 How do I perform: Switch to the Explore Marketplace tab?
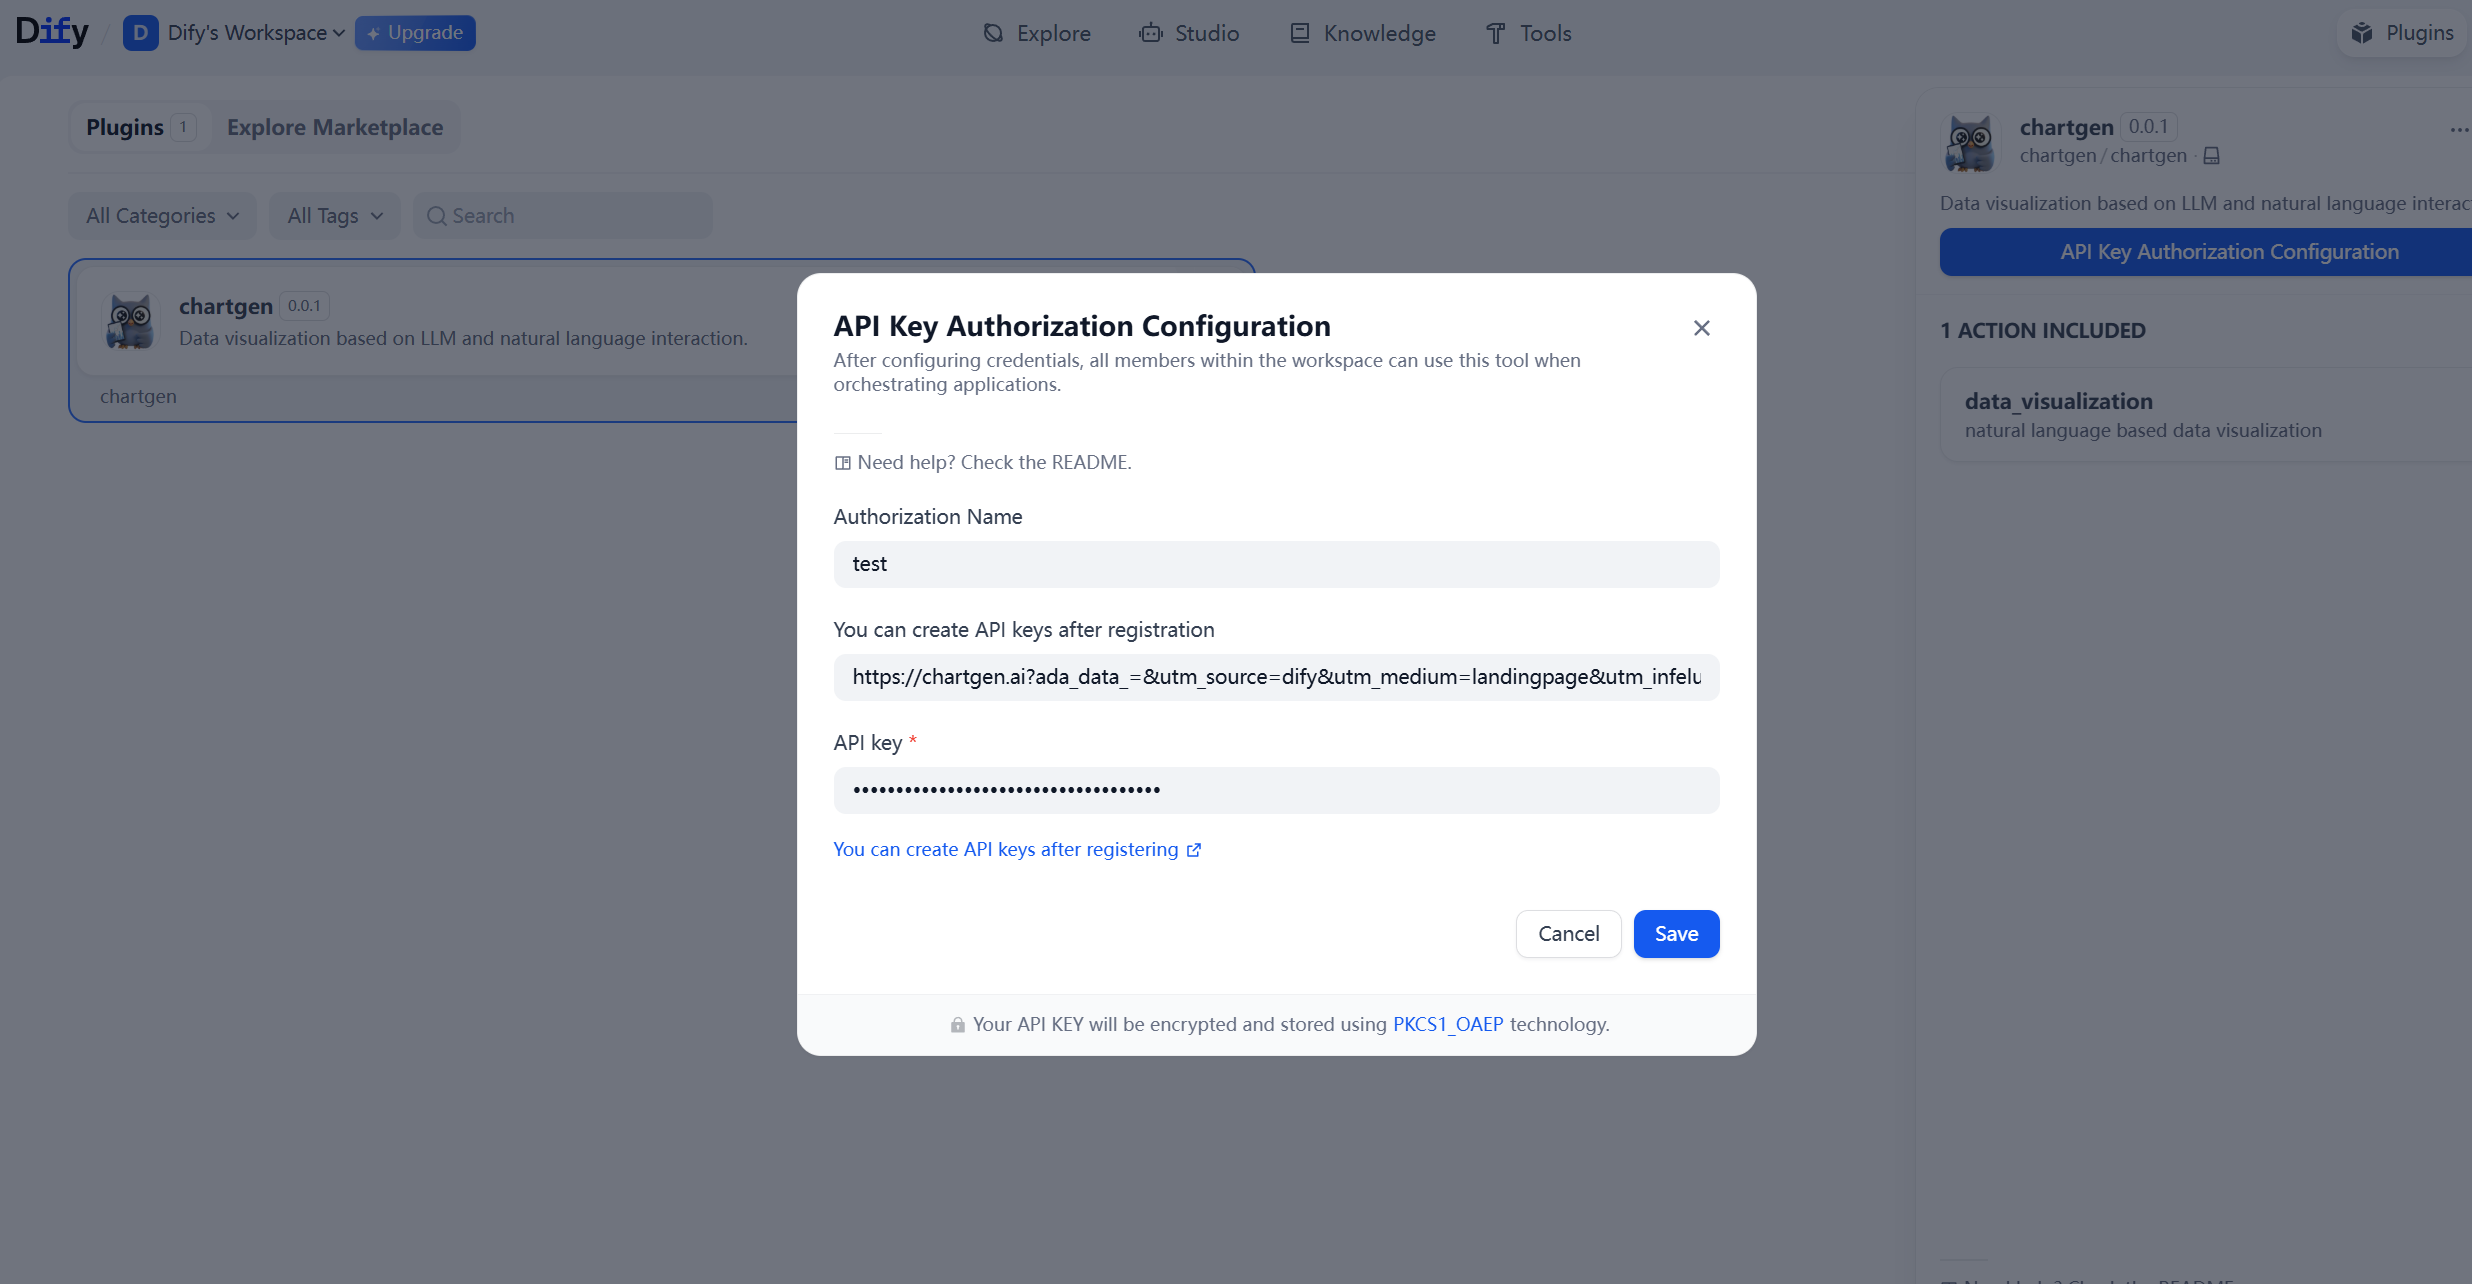334,127
